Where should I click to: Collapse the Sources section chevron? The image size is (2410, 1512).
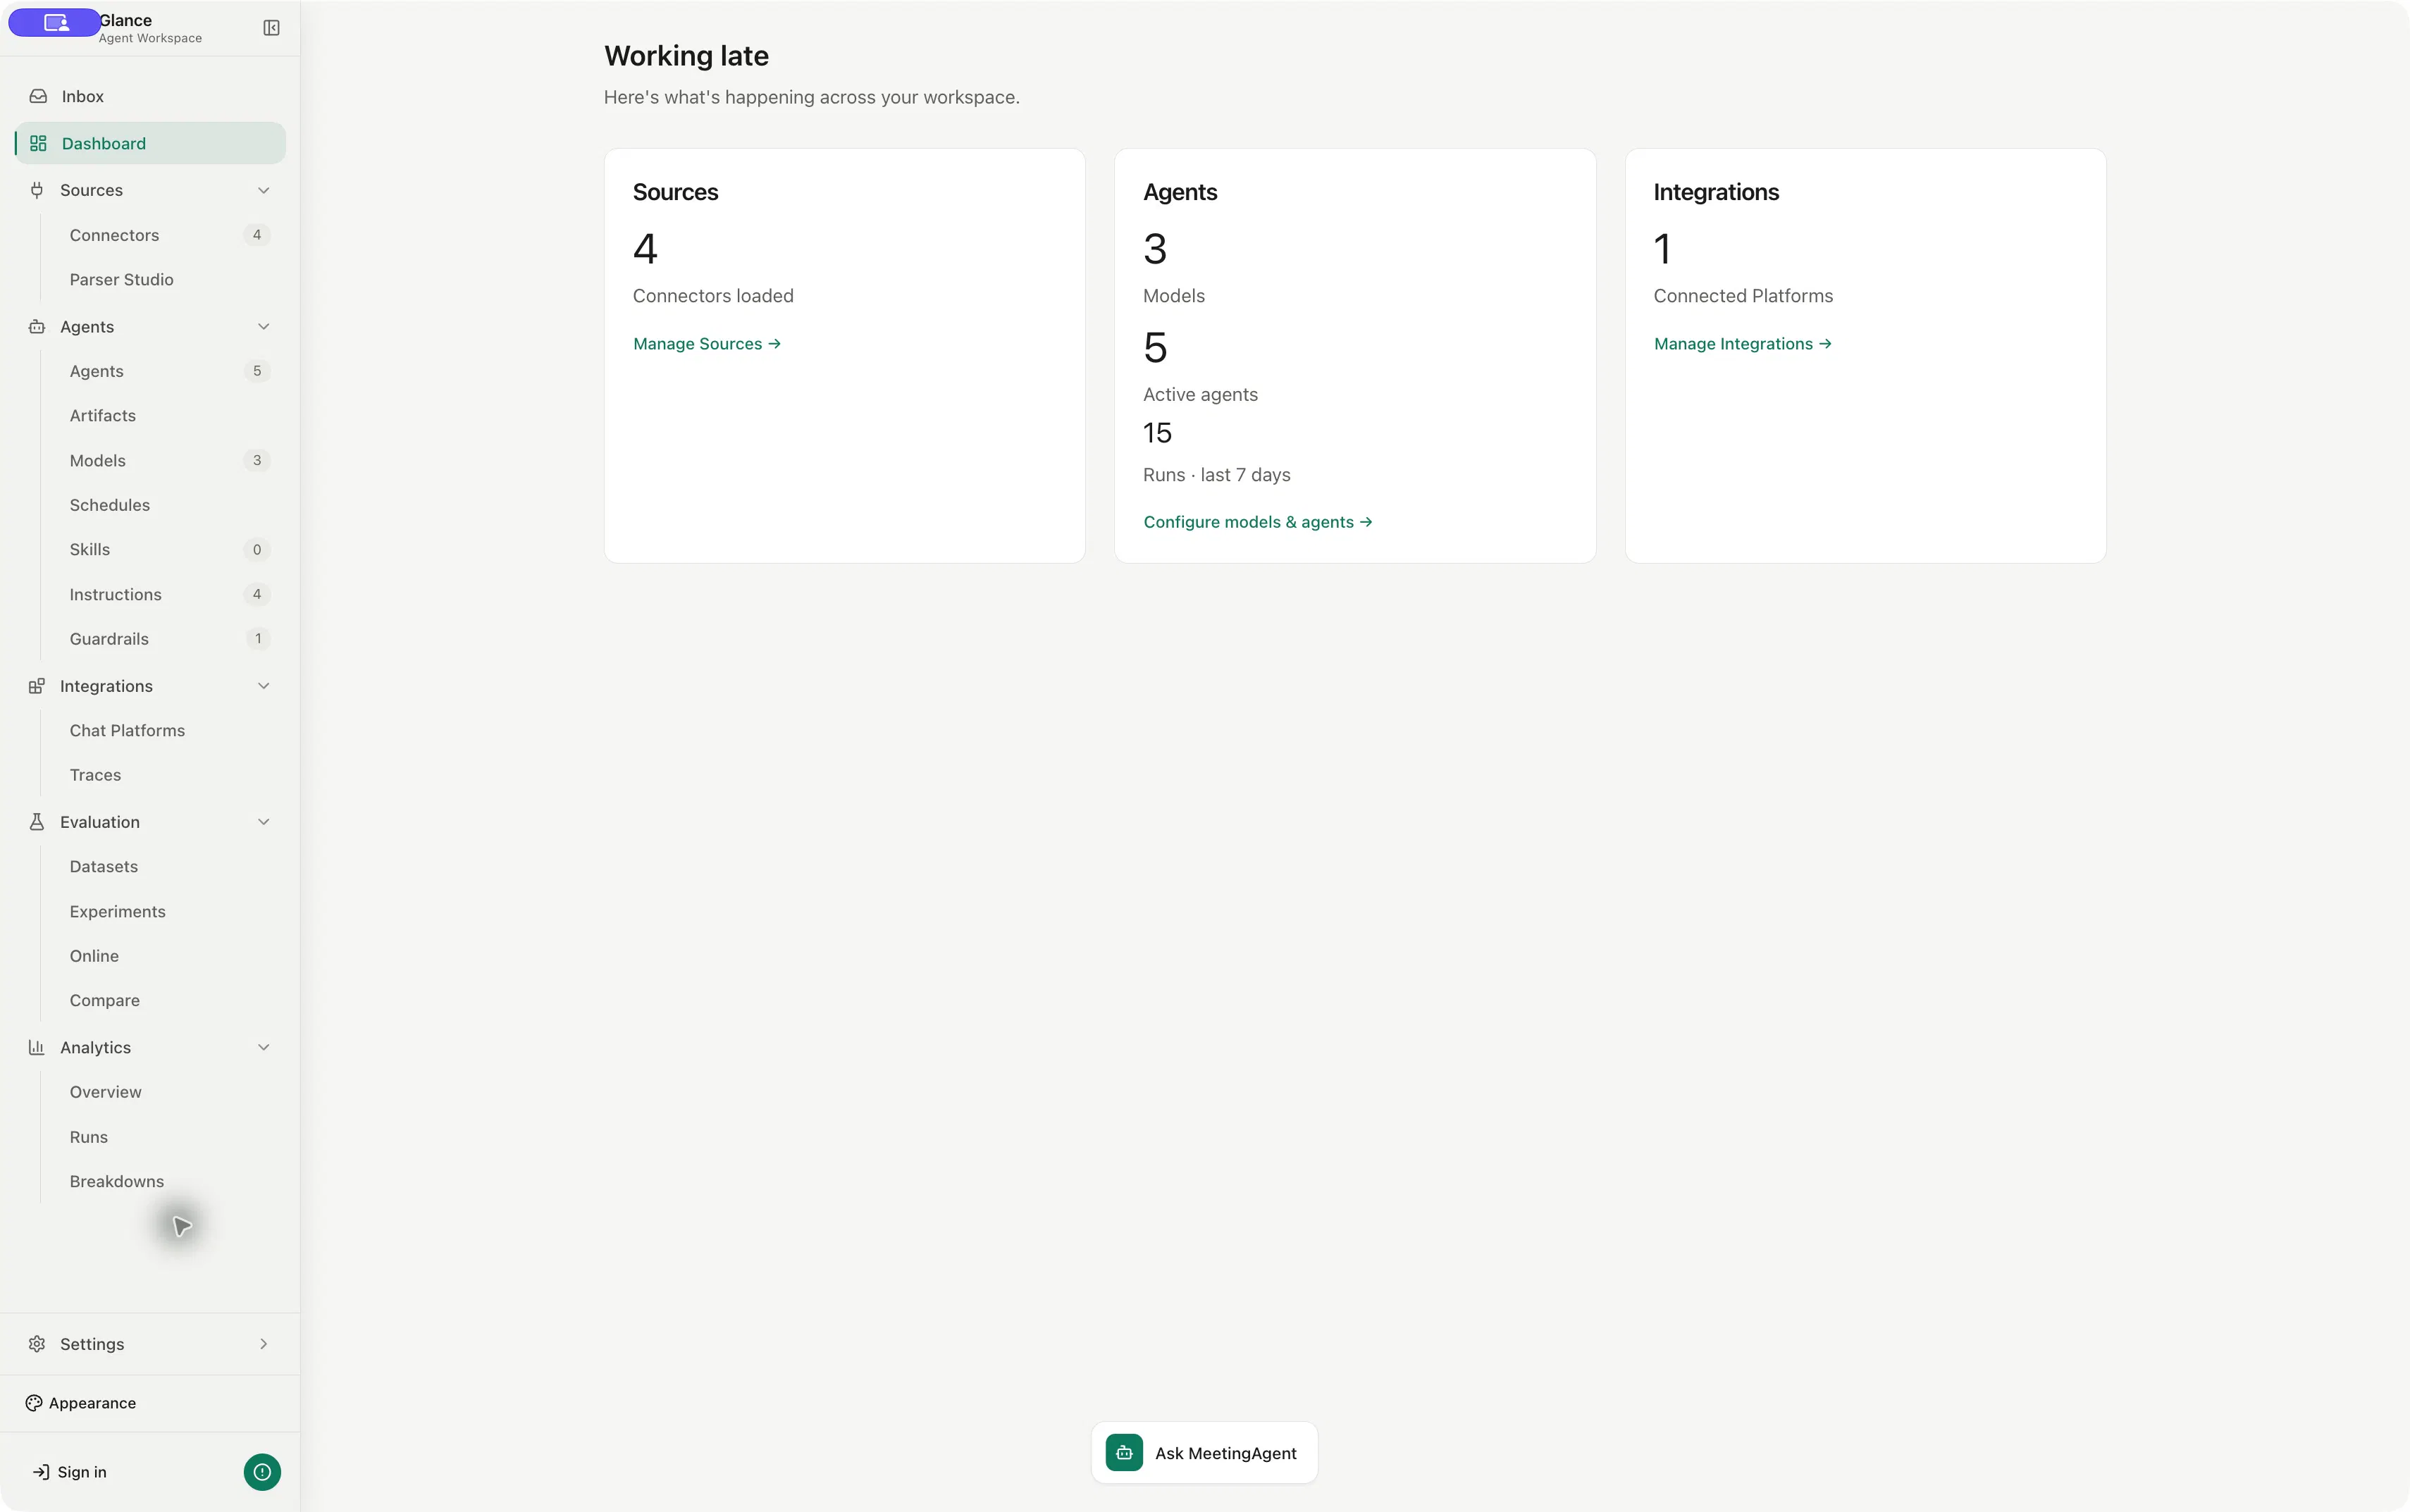264,190
